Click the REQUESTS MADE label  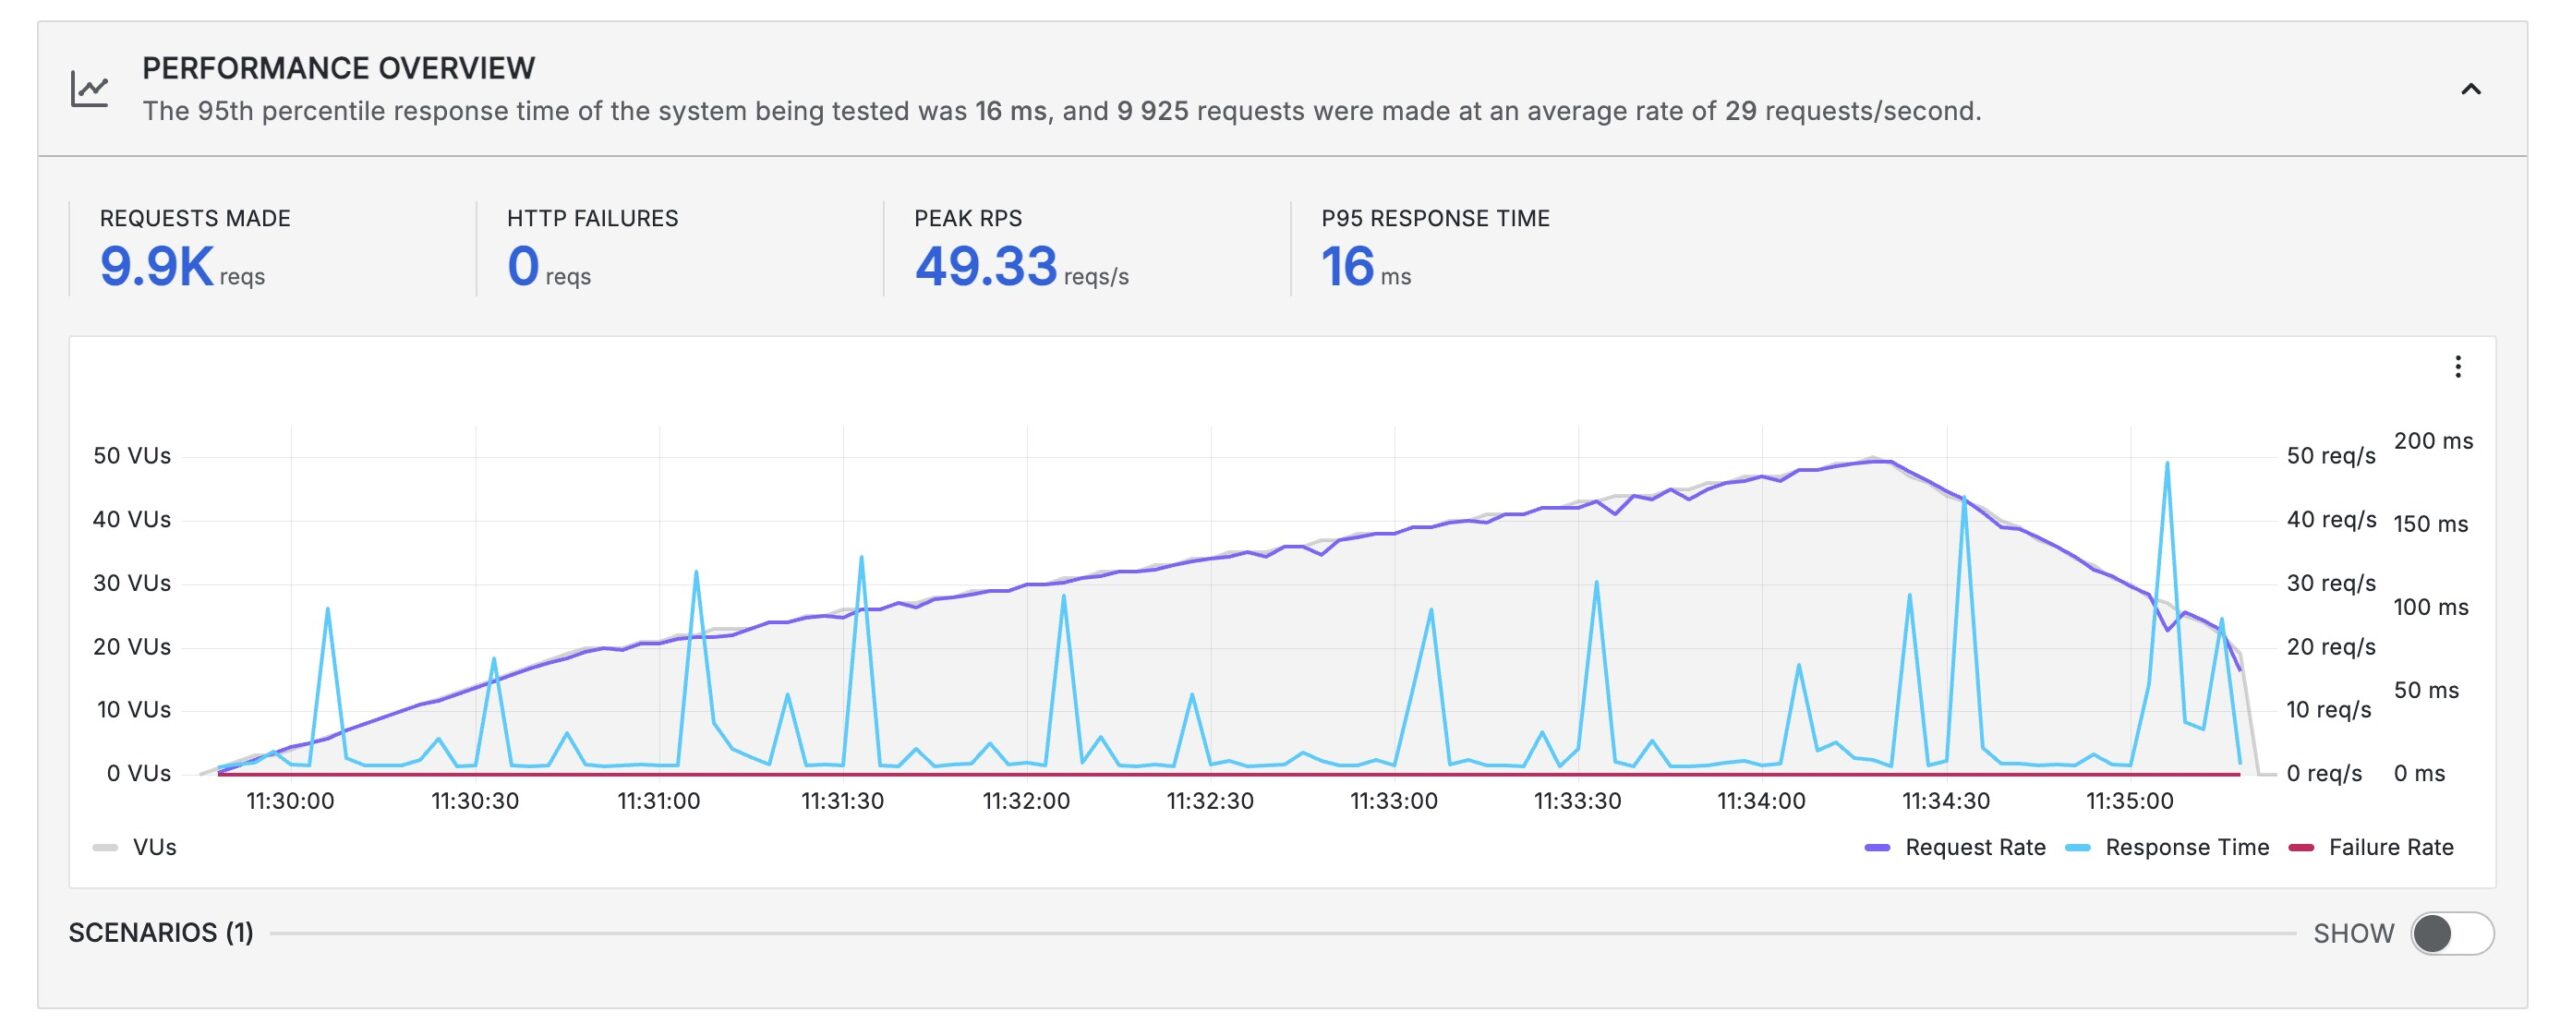(x=193, y=218)
